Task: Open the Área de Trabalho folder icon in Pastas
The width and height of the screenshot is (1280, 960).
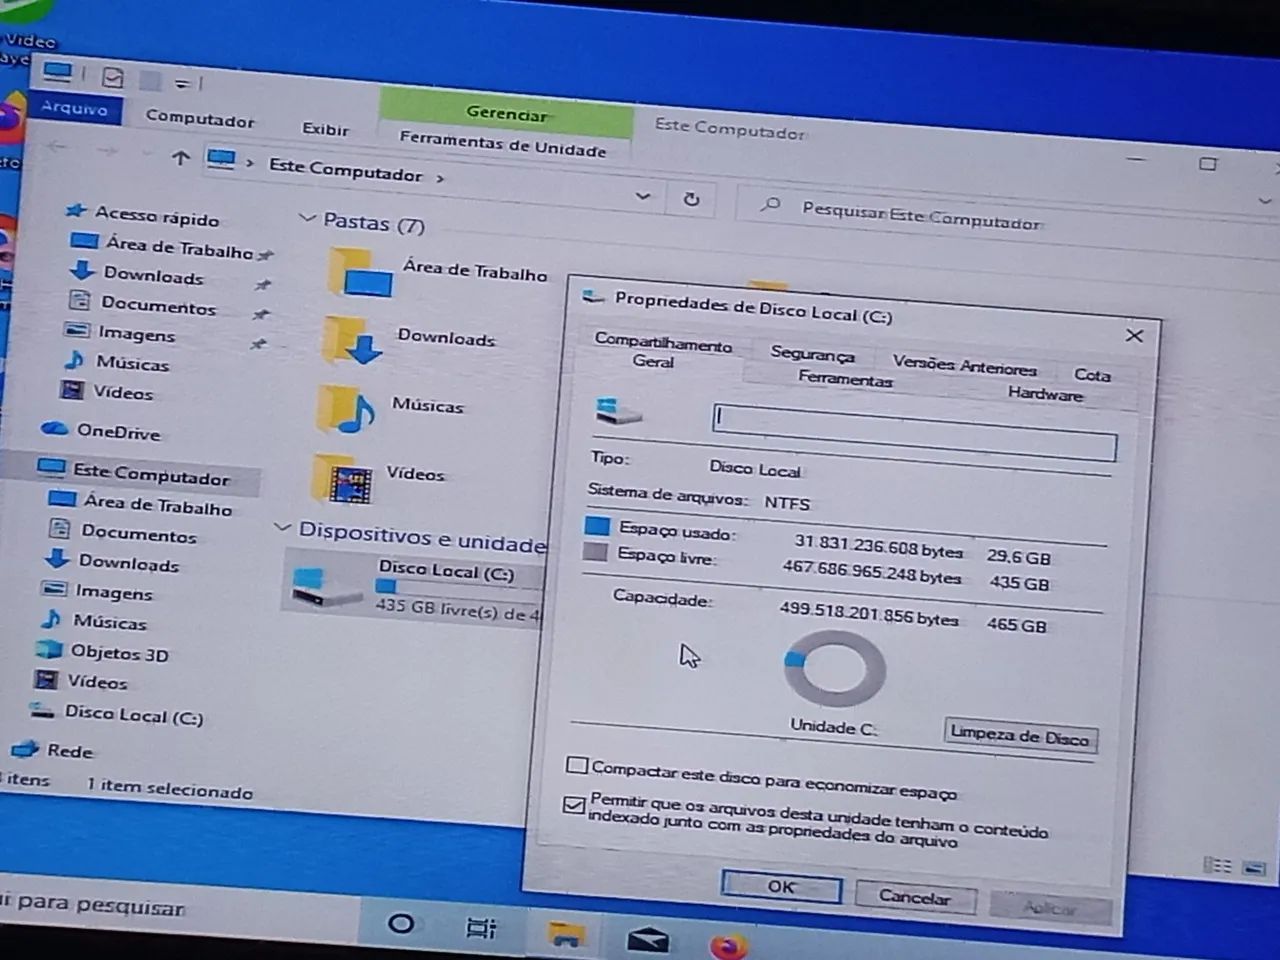Action: click(360, 272)
